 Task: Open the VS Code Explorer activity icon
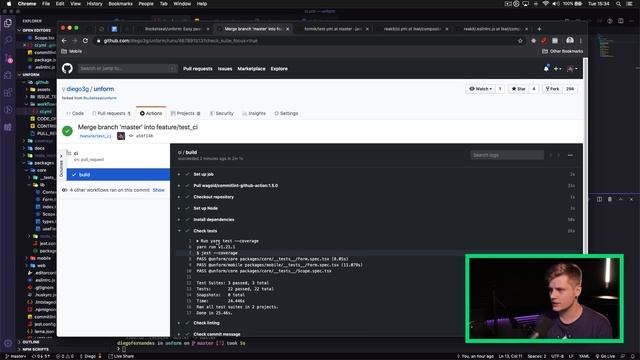pos(8,23)
